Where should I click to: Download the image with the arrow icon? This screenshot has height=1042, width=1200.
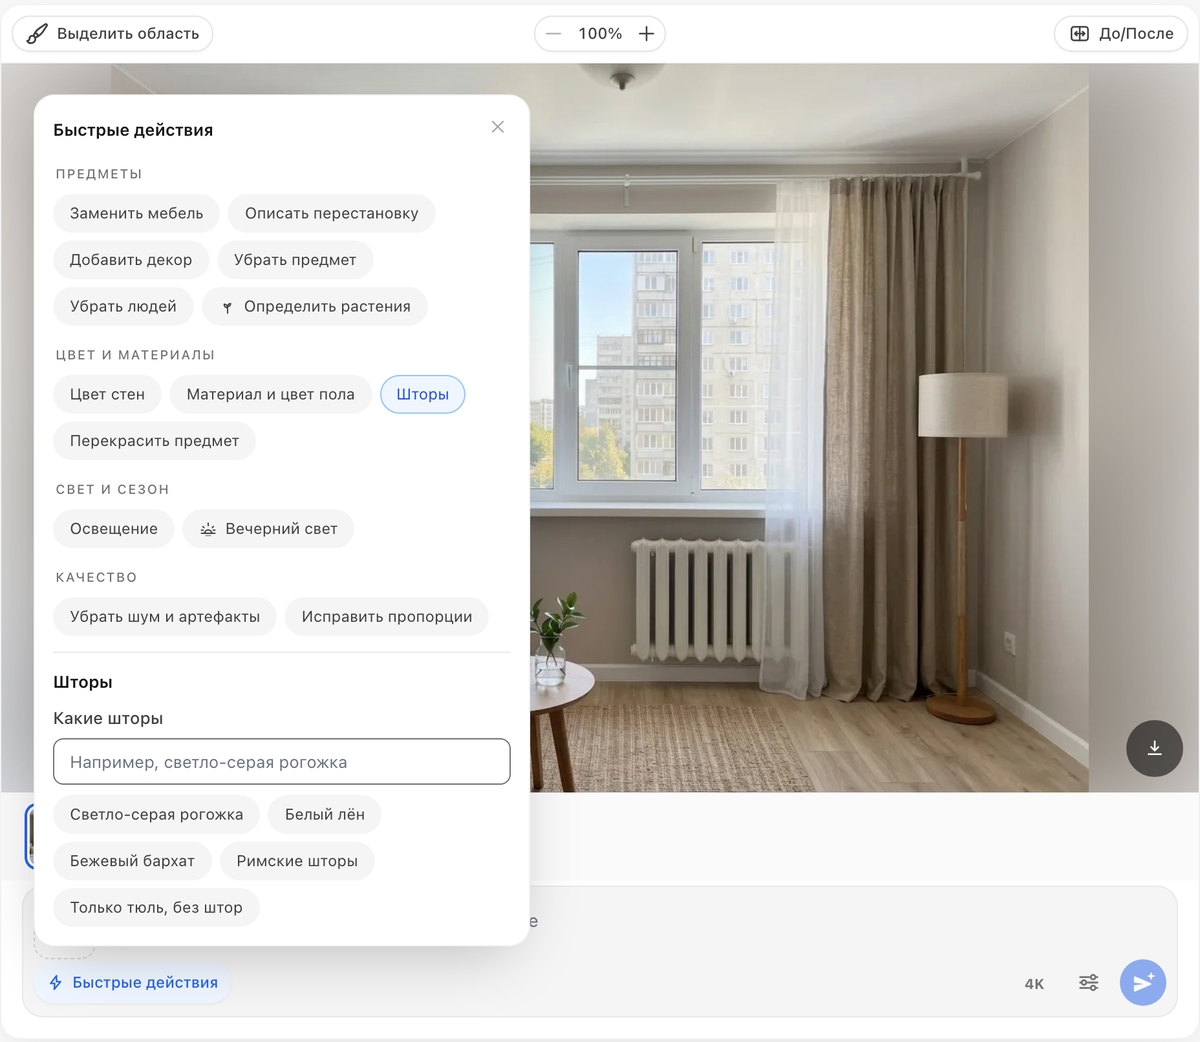(x=1155, y=748)
